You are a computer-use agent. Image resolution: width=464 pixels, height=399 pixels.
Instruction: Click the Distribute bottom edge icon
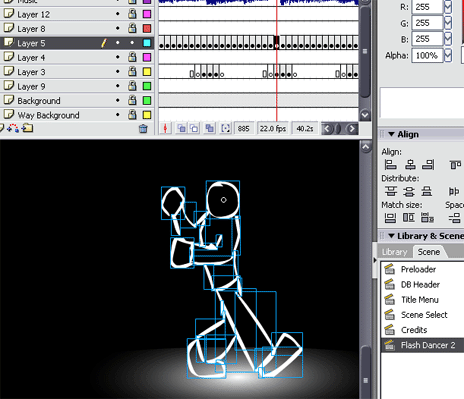tap(427, 191)
